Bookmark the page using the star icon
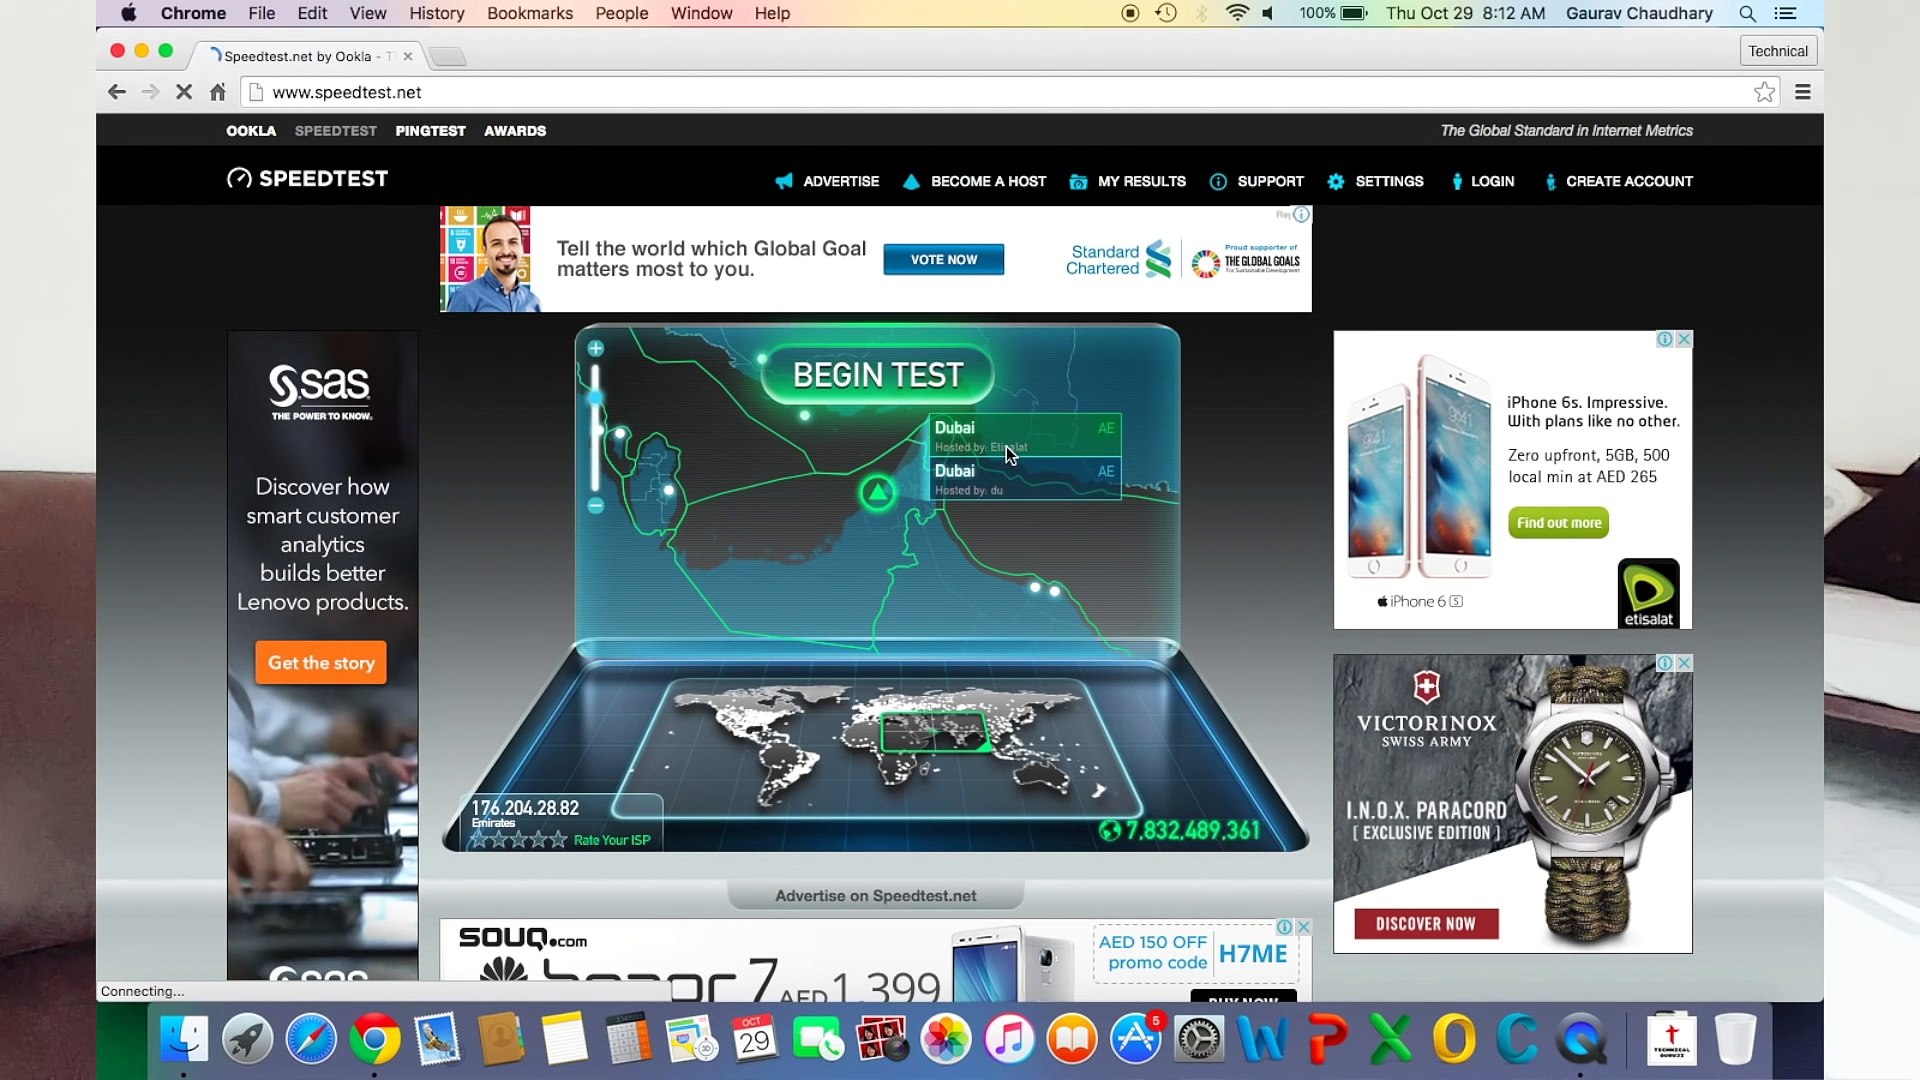This screenshot has width=1920, height=1080. (x=1765, y=91)
